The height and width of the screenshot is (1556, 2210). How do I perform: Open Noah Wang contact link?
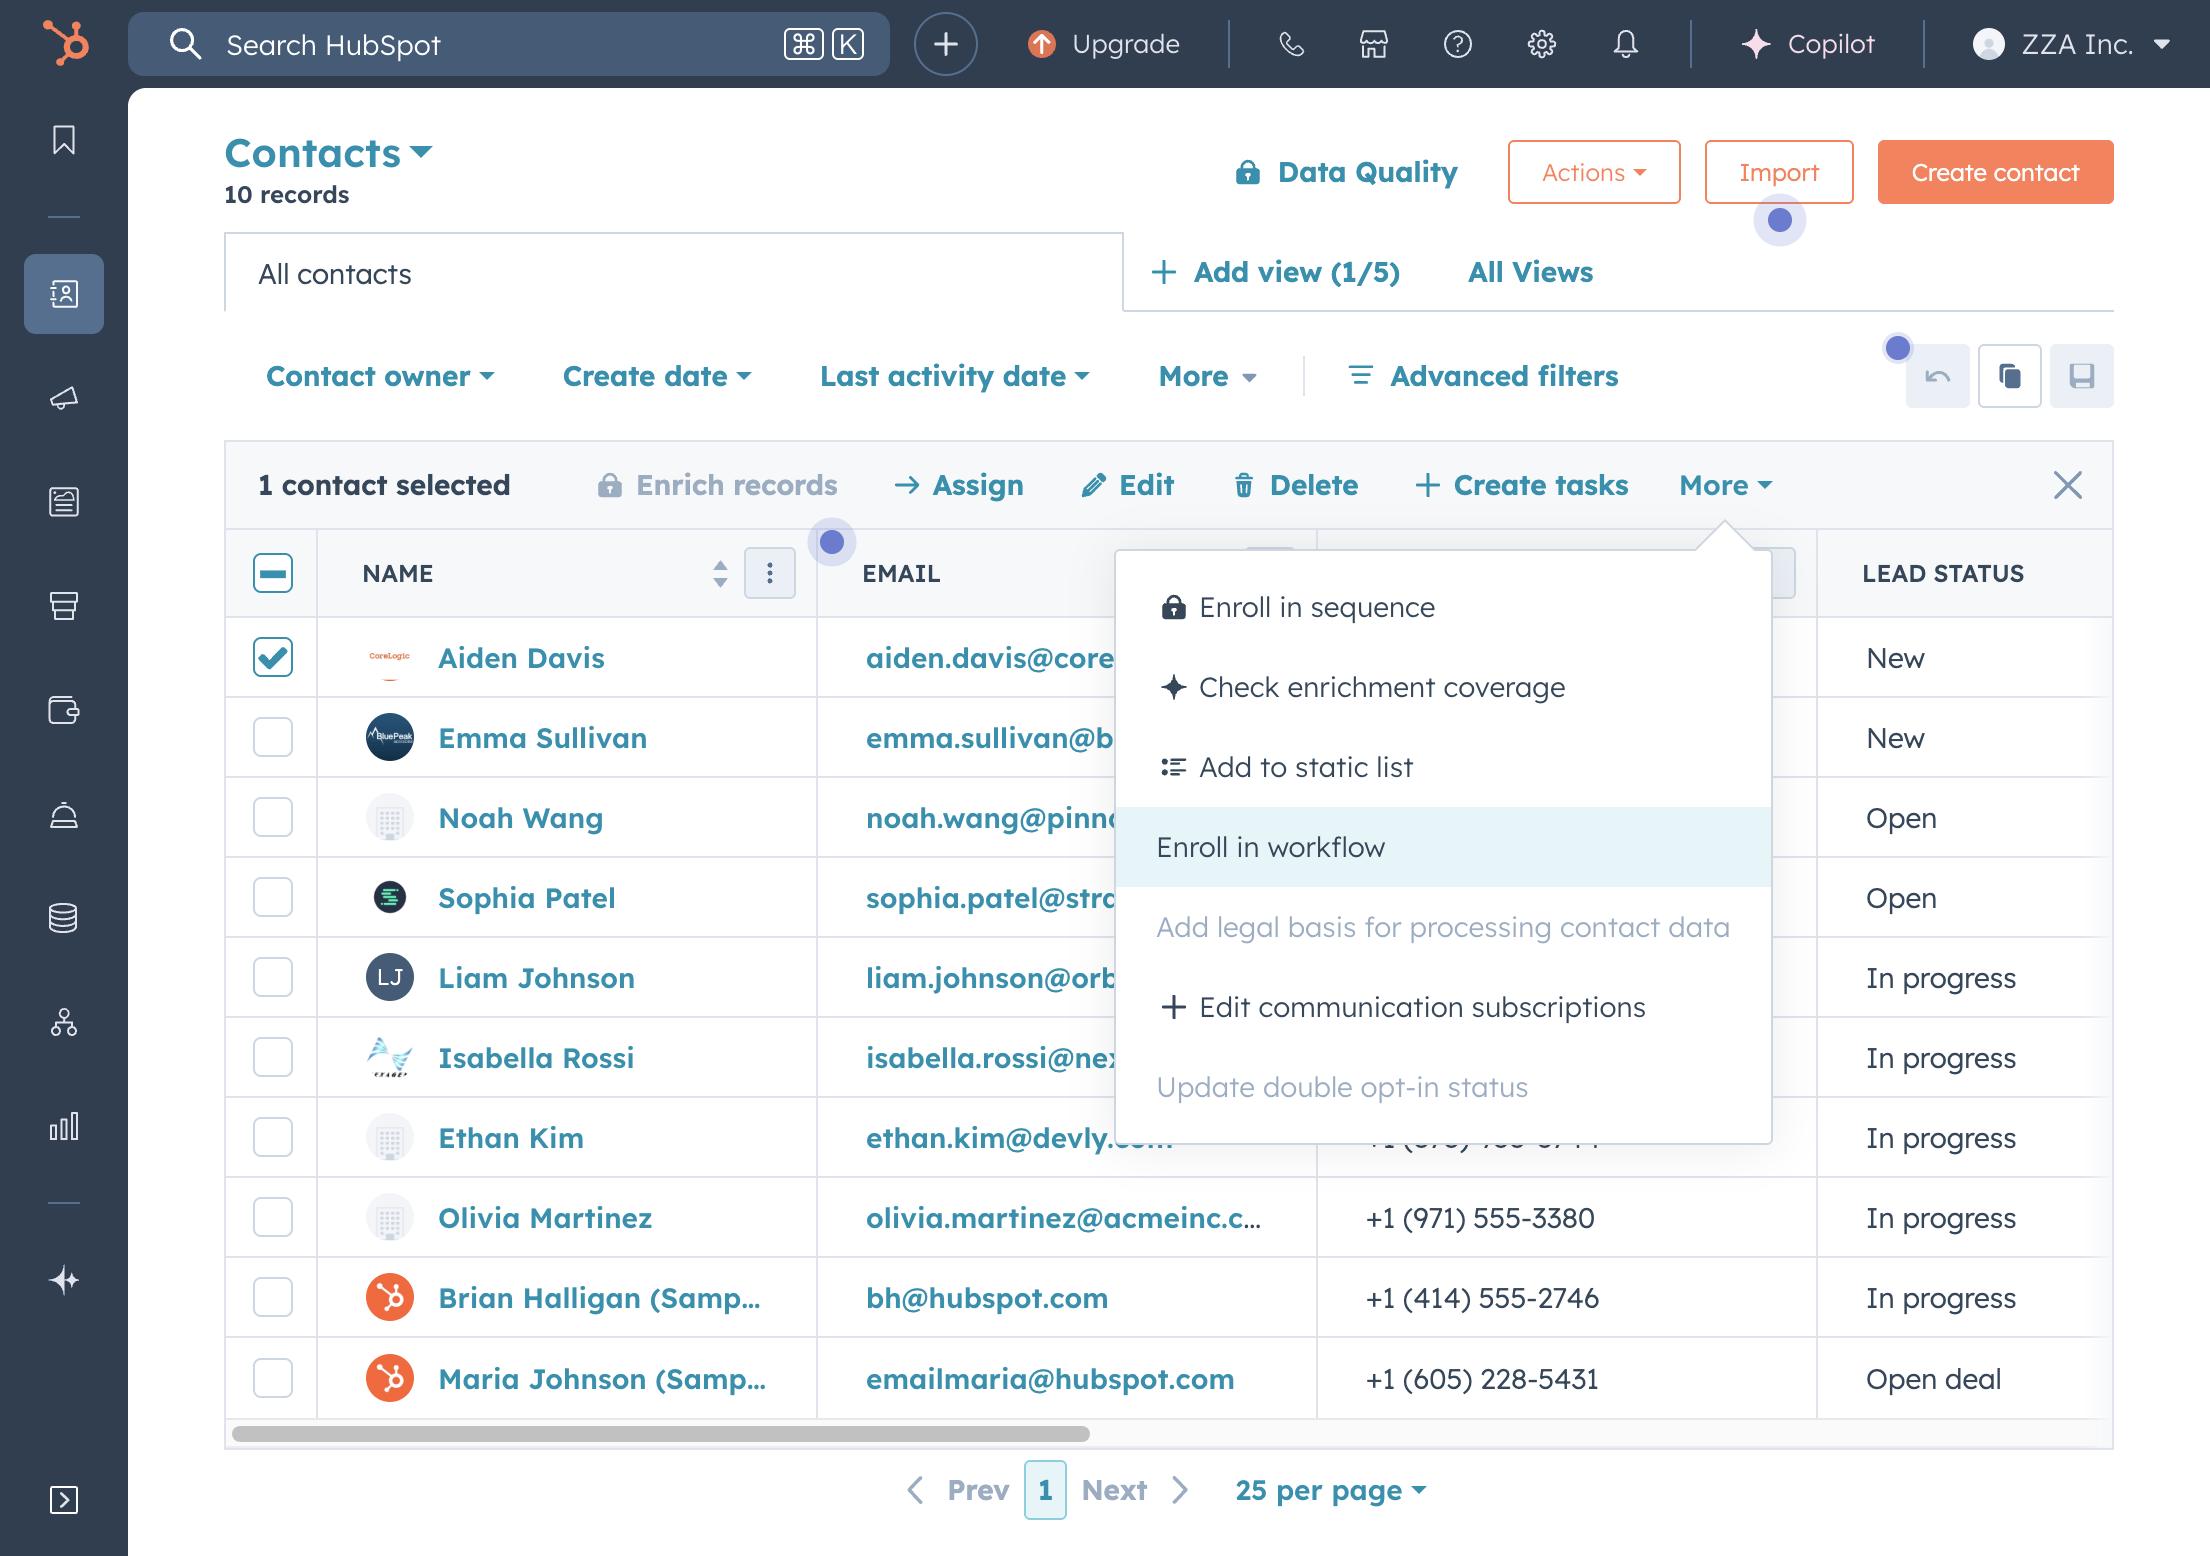520,818
